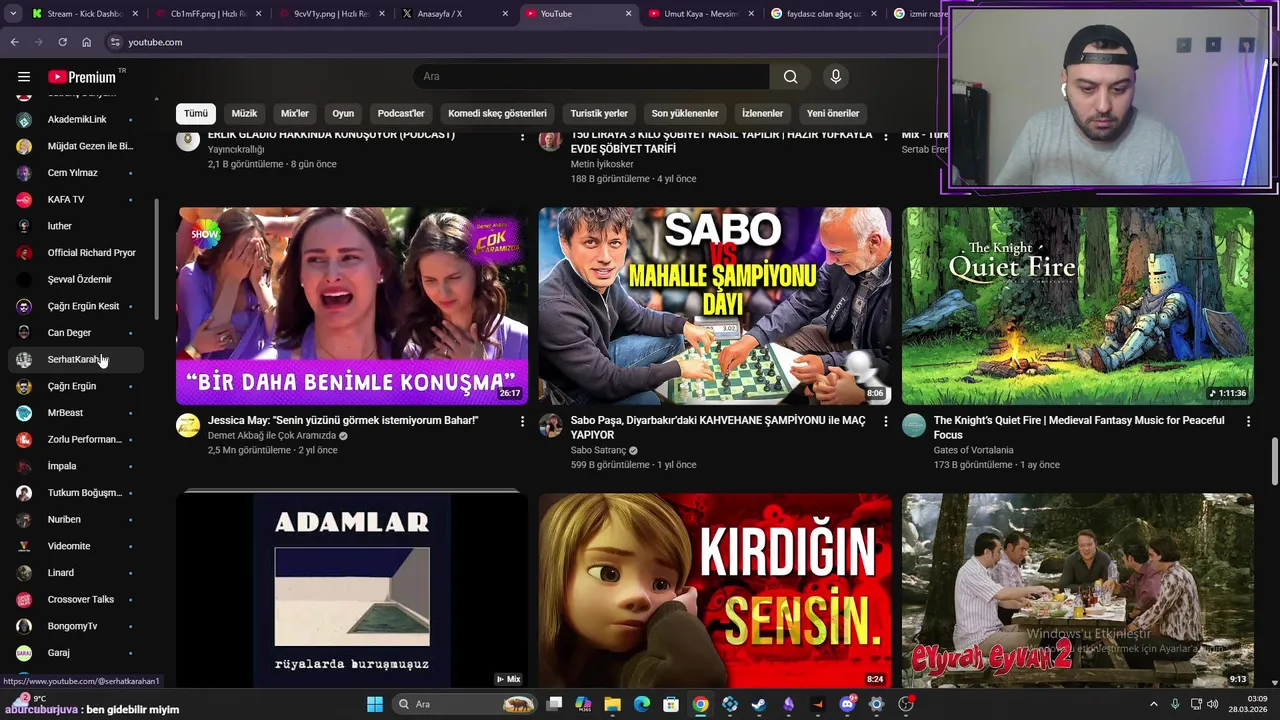
Task: Play the Sabo vs Mahalle Şampiyonu thumbnail
Action: pyautogui.click(x=715, y=306)
